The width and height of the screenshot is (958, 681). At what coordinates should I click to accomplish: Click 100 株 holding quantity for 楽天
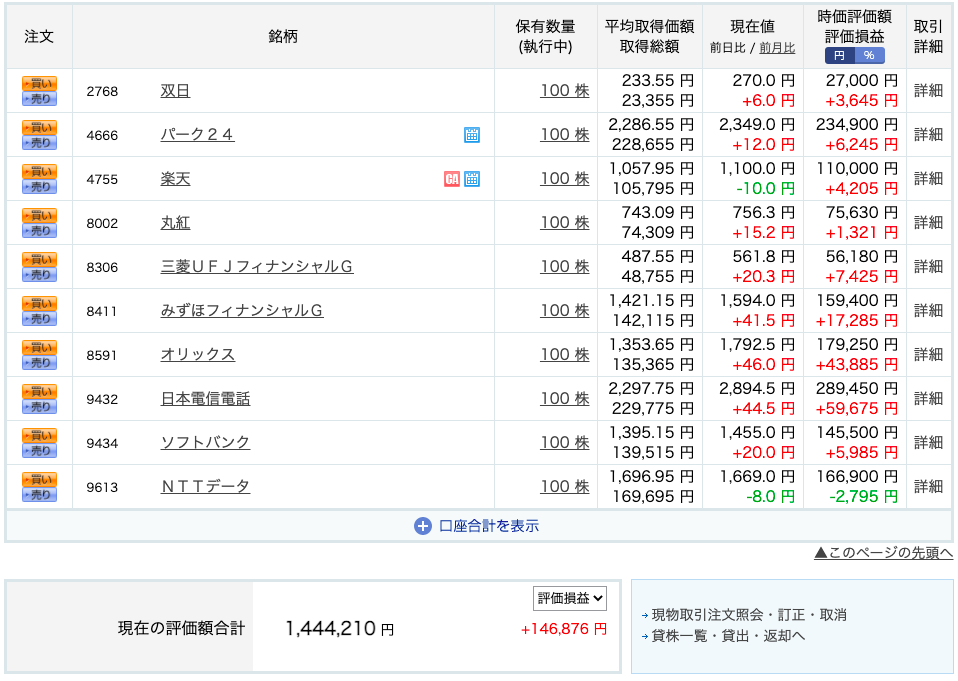tap(565, 179)
